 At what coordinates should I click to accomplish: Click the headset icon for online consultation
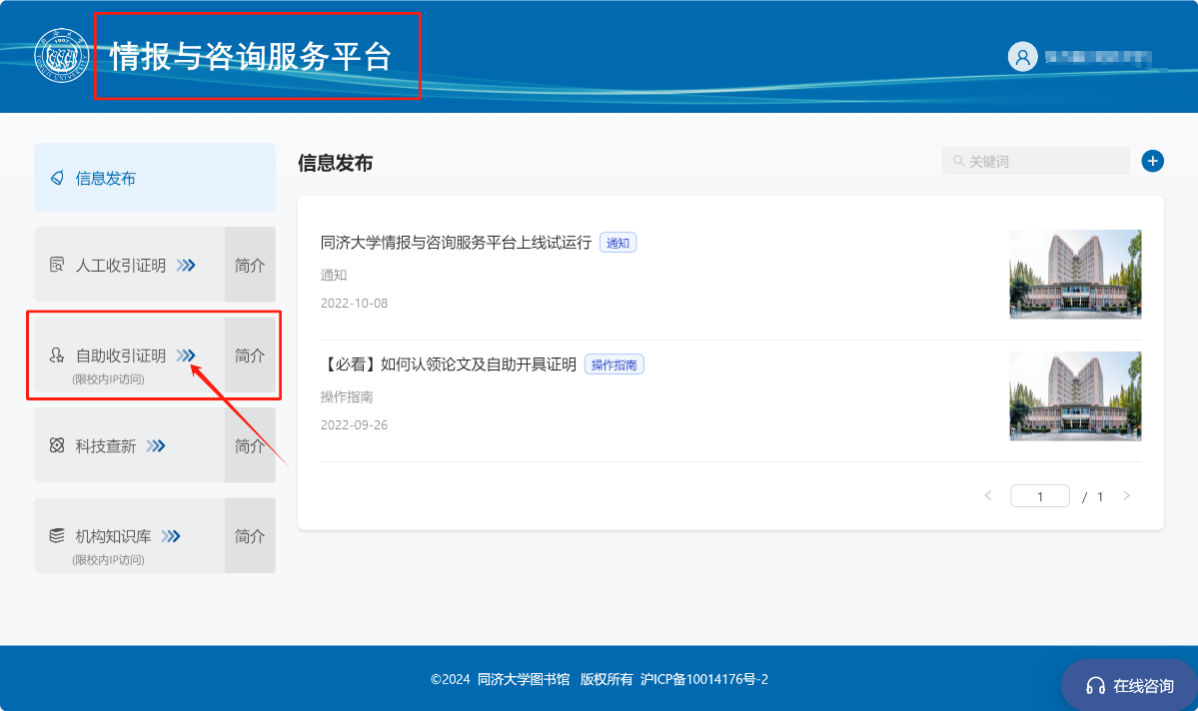(x=1095, y=686)
